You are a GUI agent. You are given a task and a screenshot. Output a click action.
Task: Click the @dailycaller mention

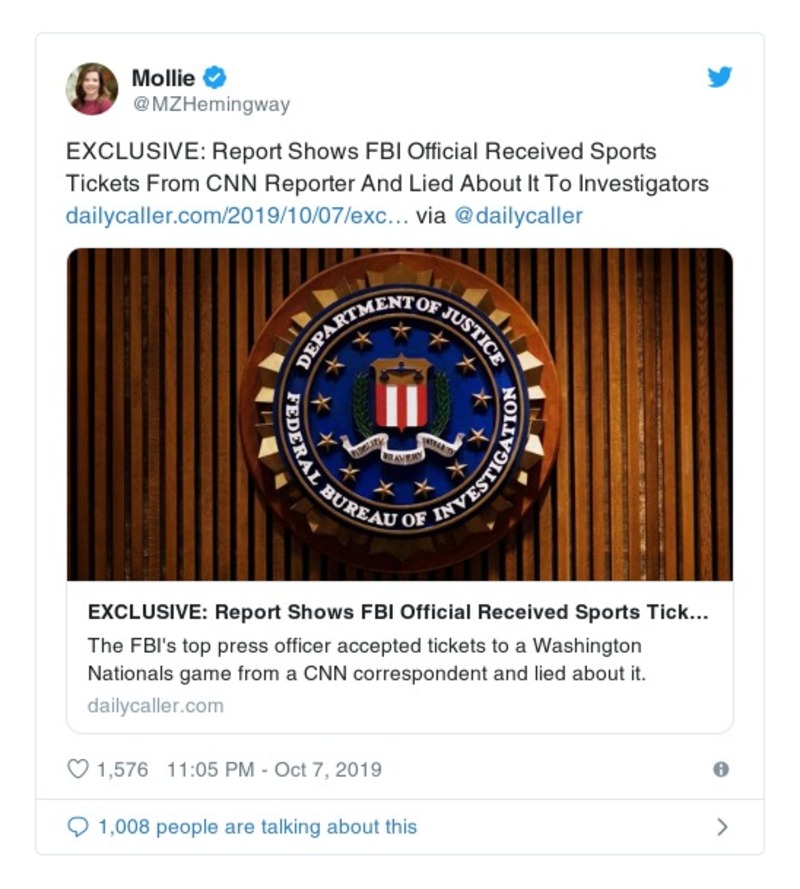(x=518, y=215)
